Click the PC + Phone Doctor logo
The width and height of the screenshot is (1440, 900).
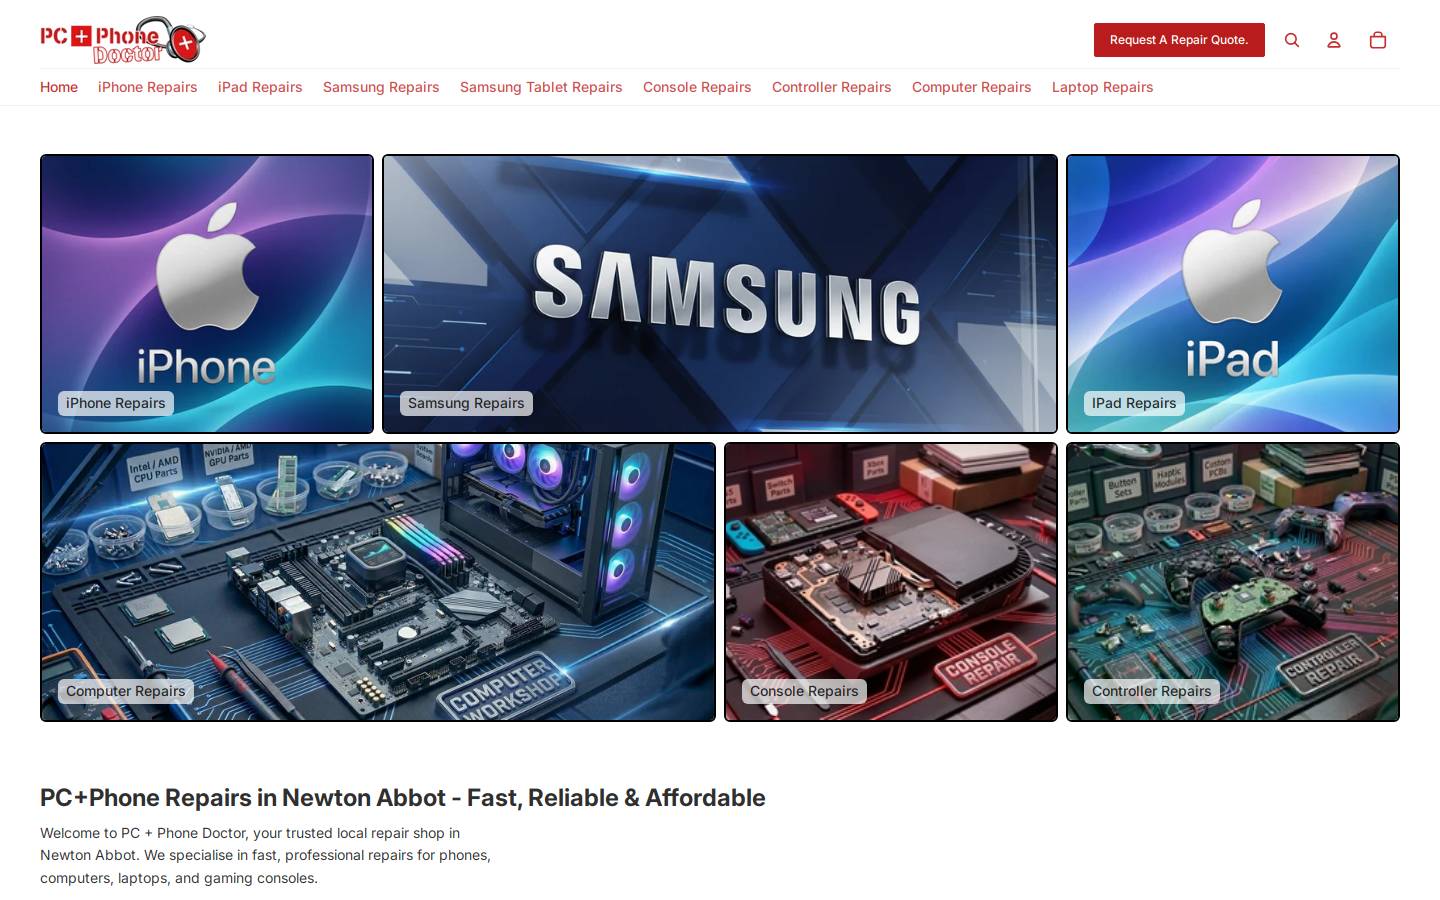(x=123, y=40)
